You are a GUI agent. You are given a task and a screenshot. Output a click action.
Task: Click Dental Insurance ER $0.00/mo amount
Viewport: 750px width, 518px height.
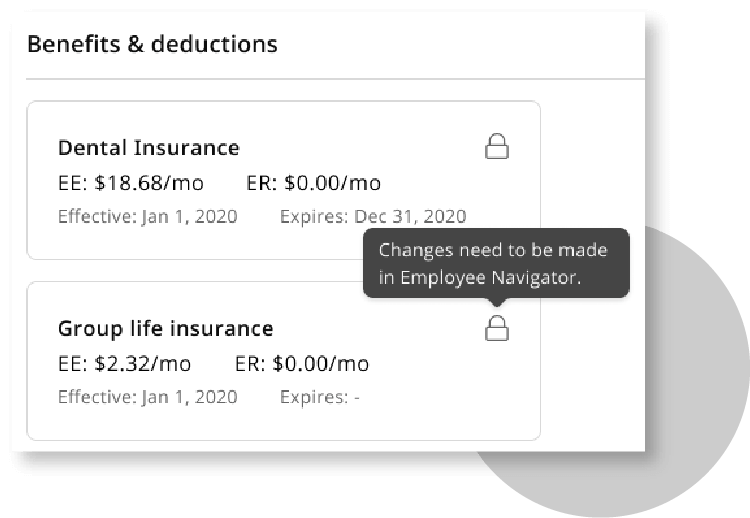[x=313, y=183]
